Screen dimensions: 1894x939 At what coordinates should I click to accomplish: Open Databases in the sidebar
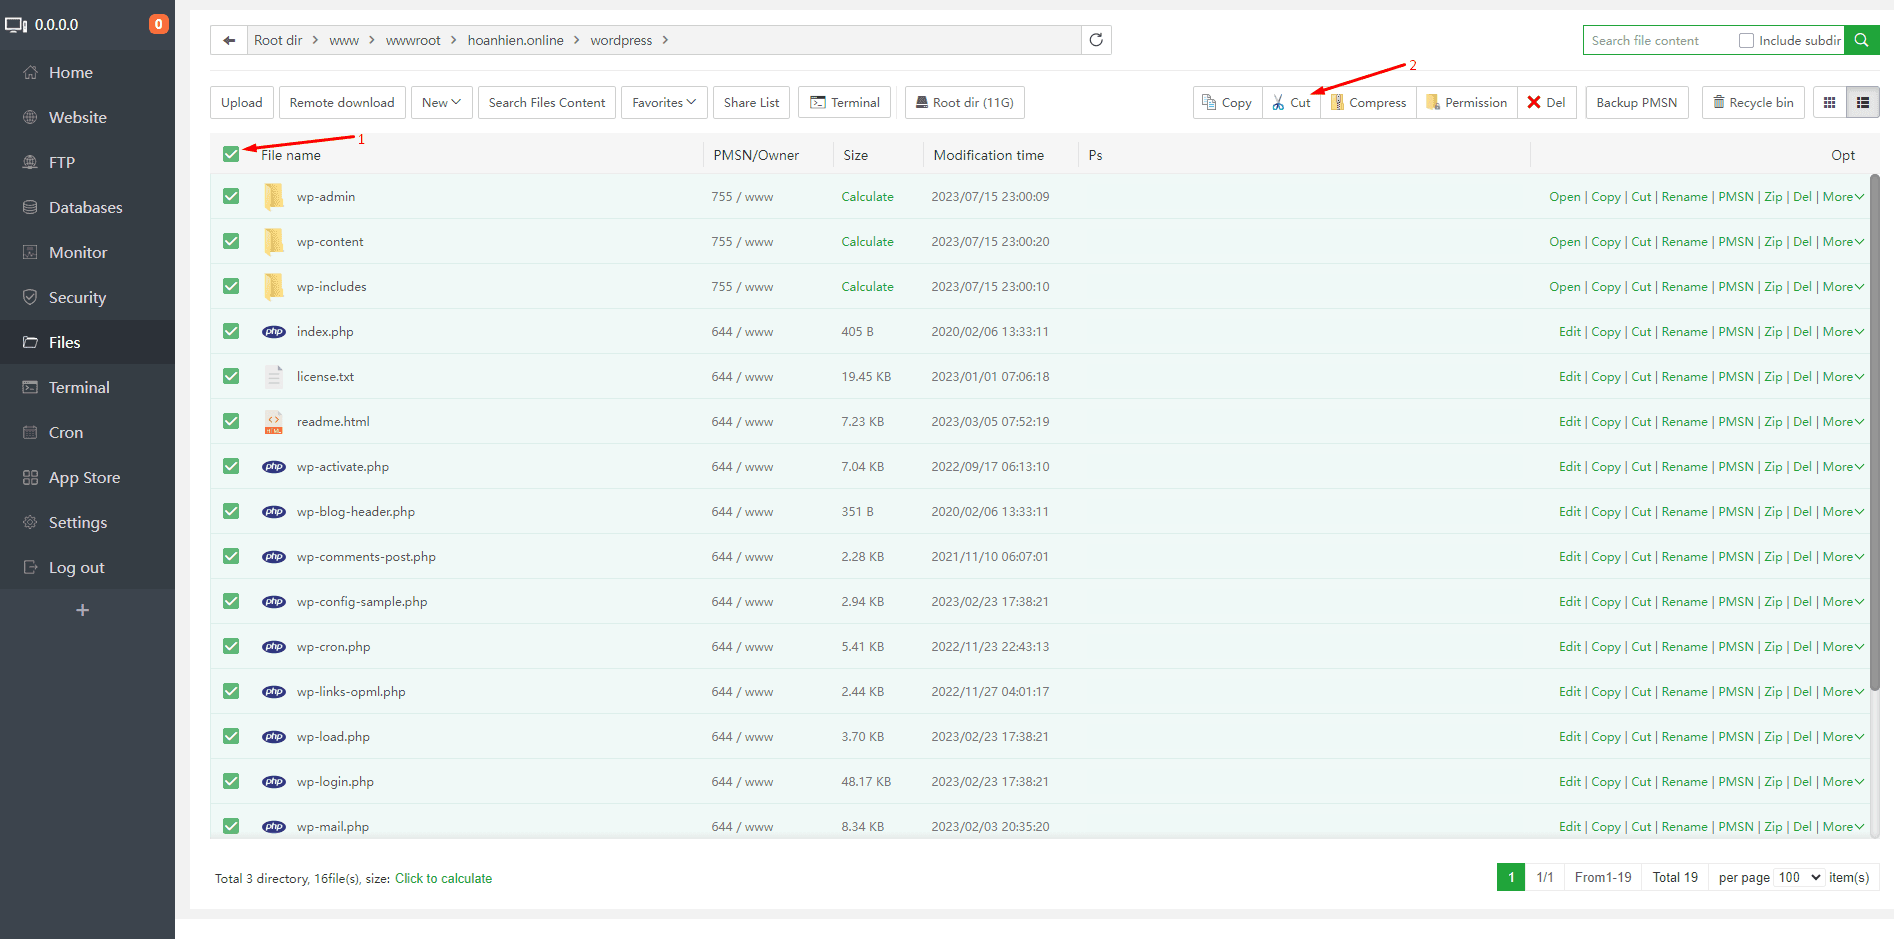point(86,207)
